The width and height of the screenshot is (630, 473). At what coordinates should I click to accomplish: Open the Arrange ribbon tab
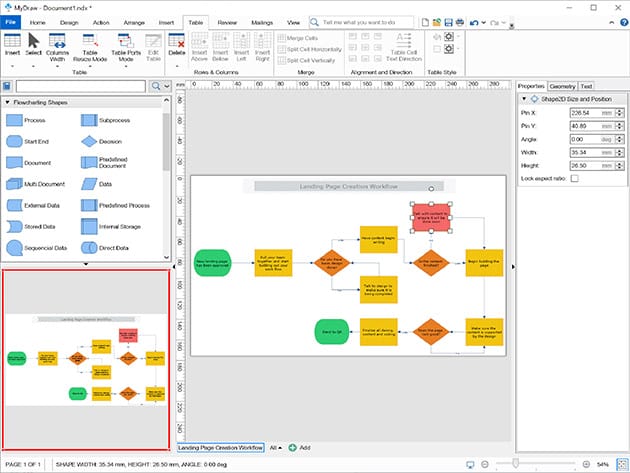click(134, 20)
